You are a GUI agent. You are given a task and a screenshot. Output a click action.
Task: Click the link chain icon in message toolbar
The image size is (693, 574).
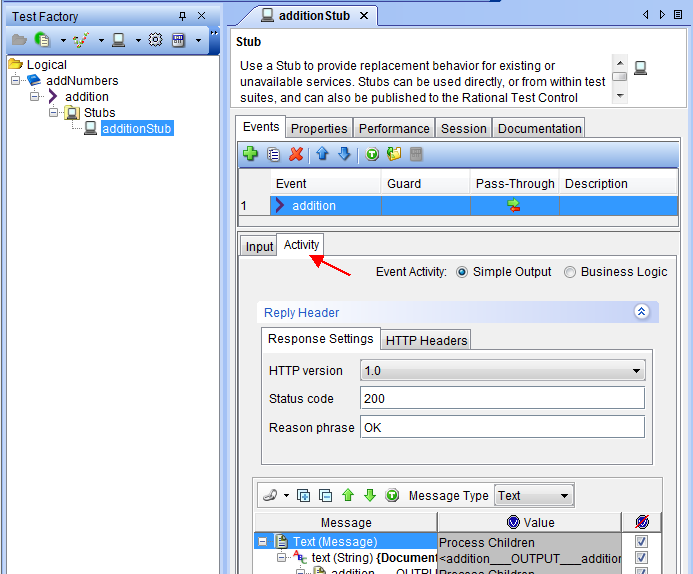click(270, 495)
